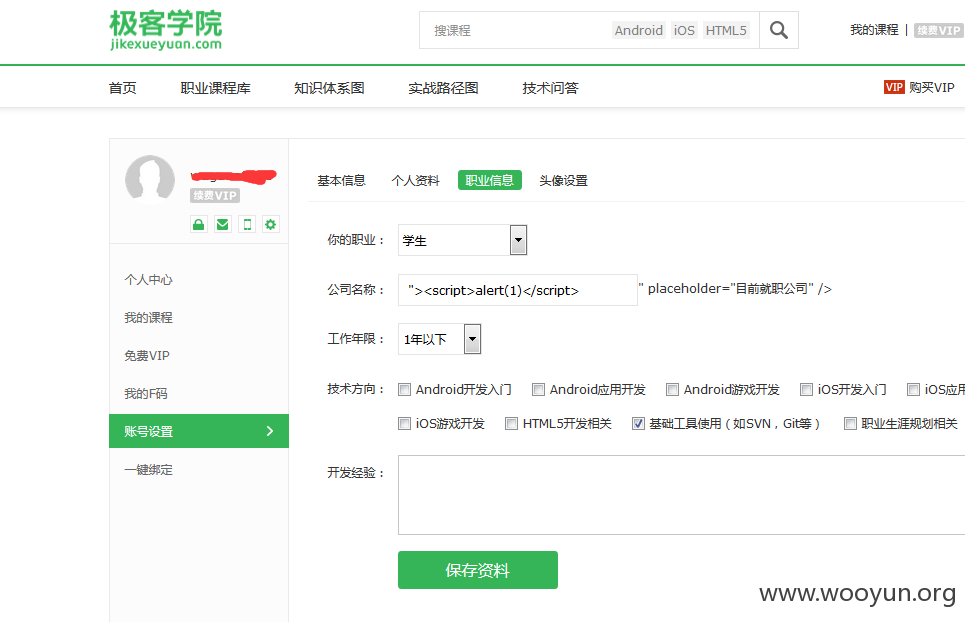Click the green gear settings icon
The image size is (965, 622).
coord(271,224)
